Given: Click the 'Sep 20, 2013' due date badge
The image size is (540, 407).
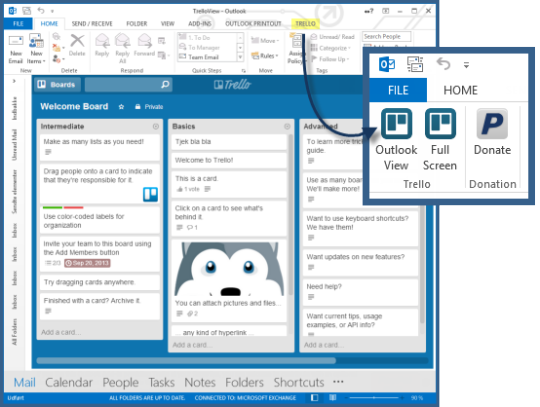Looking at the screenshot, I should click(87, 263).
